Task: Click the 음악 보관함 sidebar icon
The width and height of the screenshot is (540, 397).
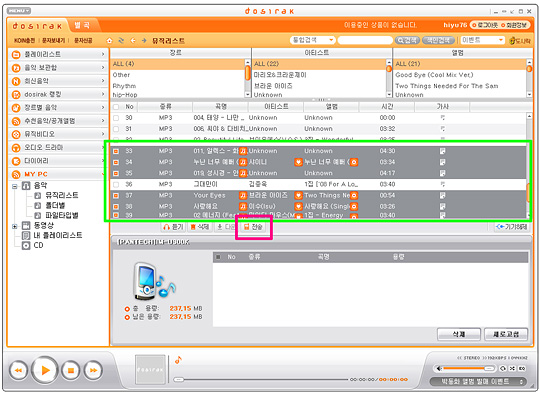Action: [16, 68]
